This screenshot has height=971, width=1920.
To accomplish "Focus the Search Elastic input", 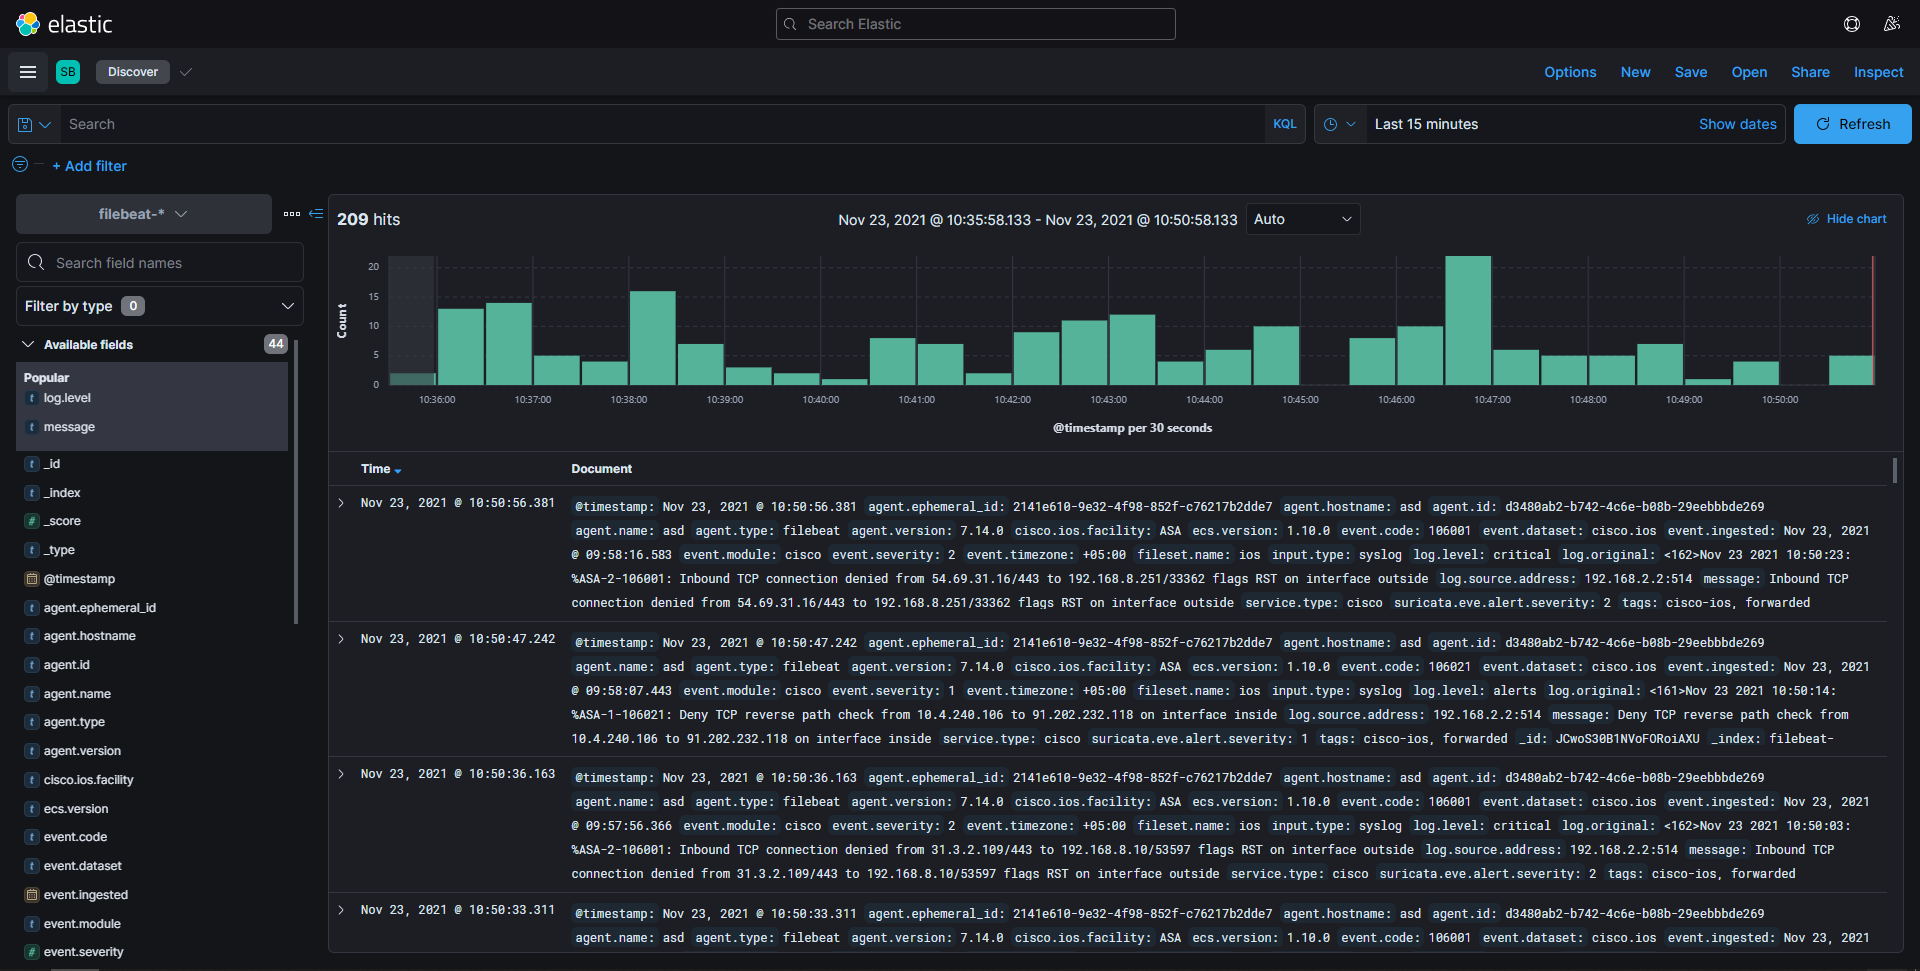I will point(976,24).
